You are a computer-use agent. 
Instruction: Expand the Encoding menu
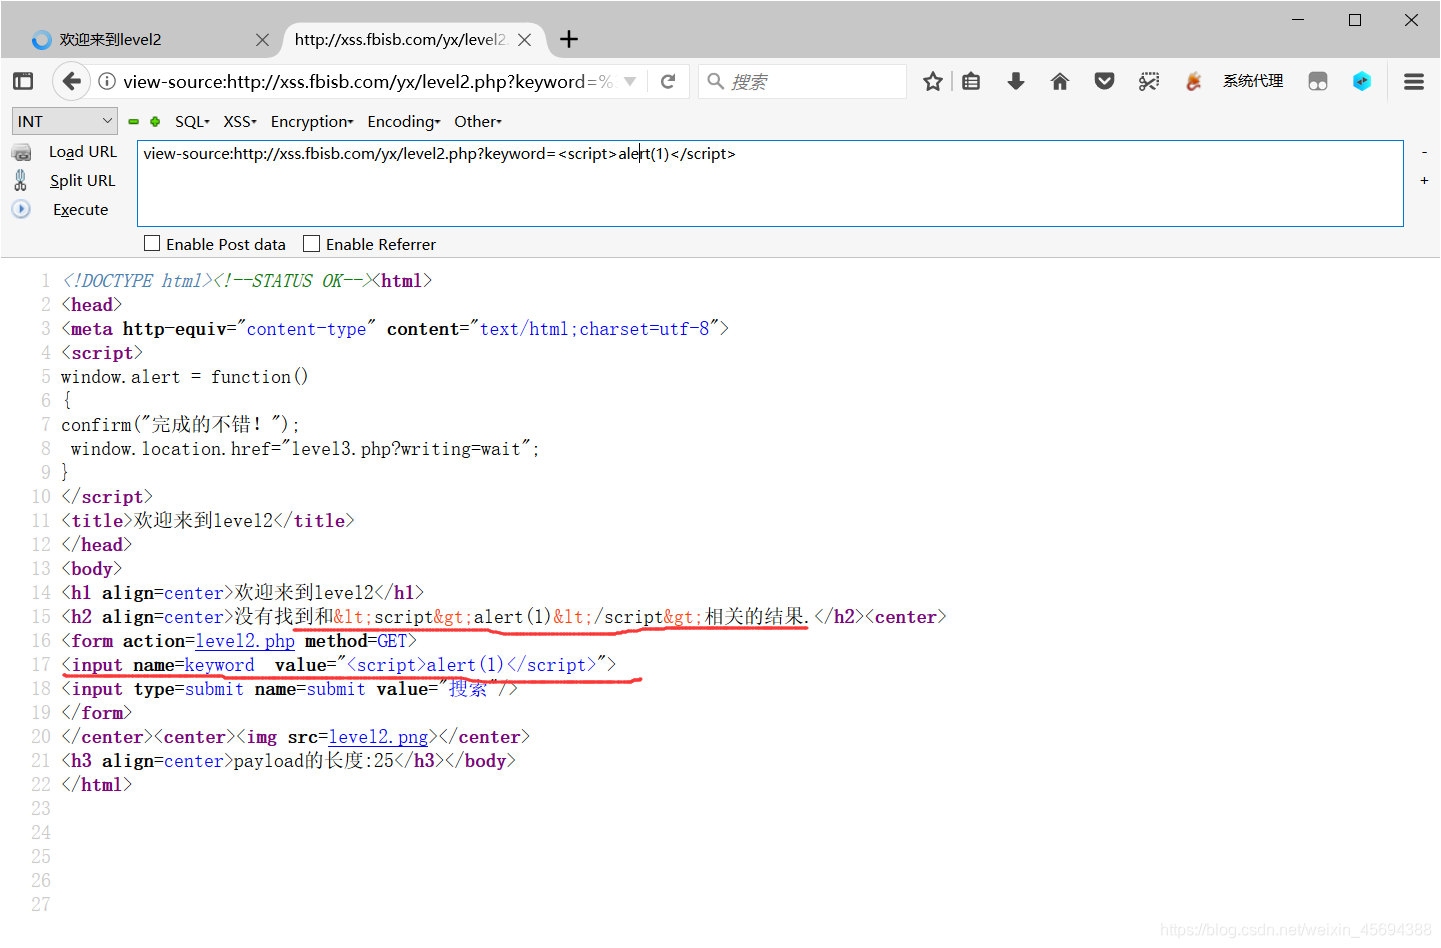tap(404, 121)
